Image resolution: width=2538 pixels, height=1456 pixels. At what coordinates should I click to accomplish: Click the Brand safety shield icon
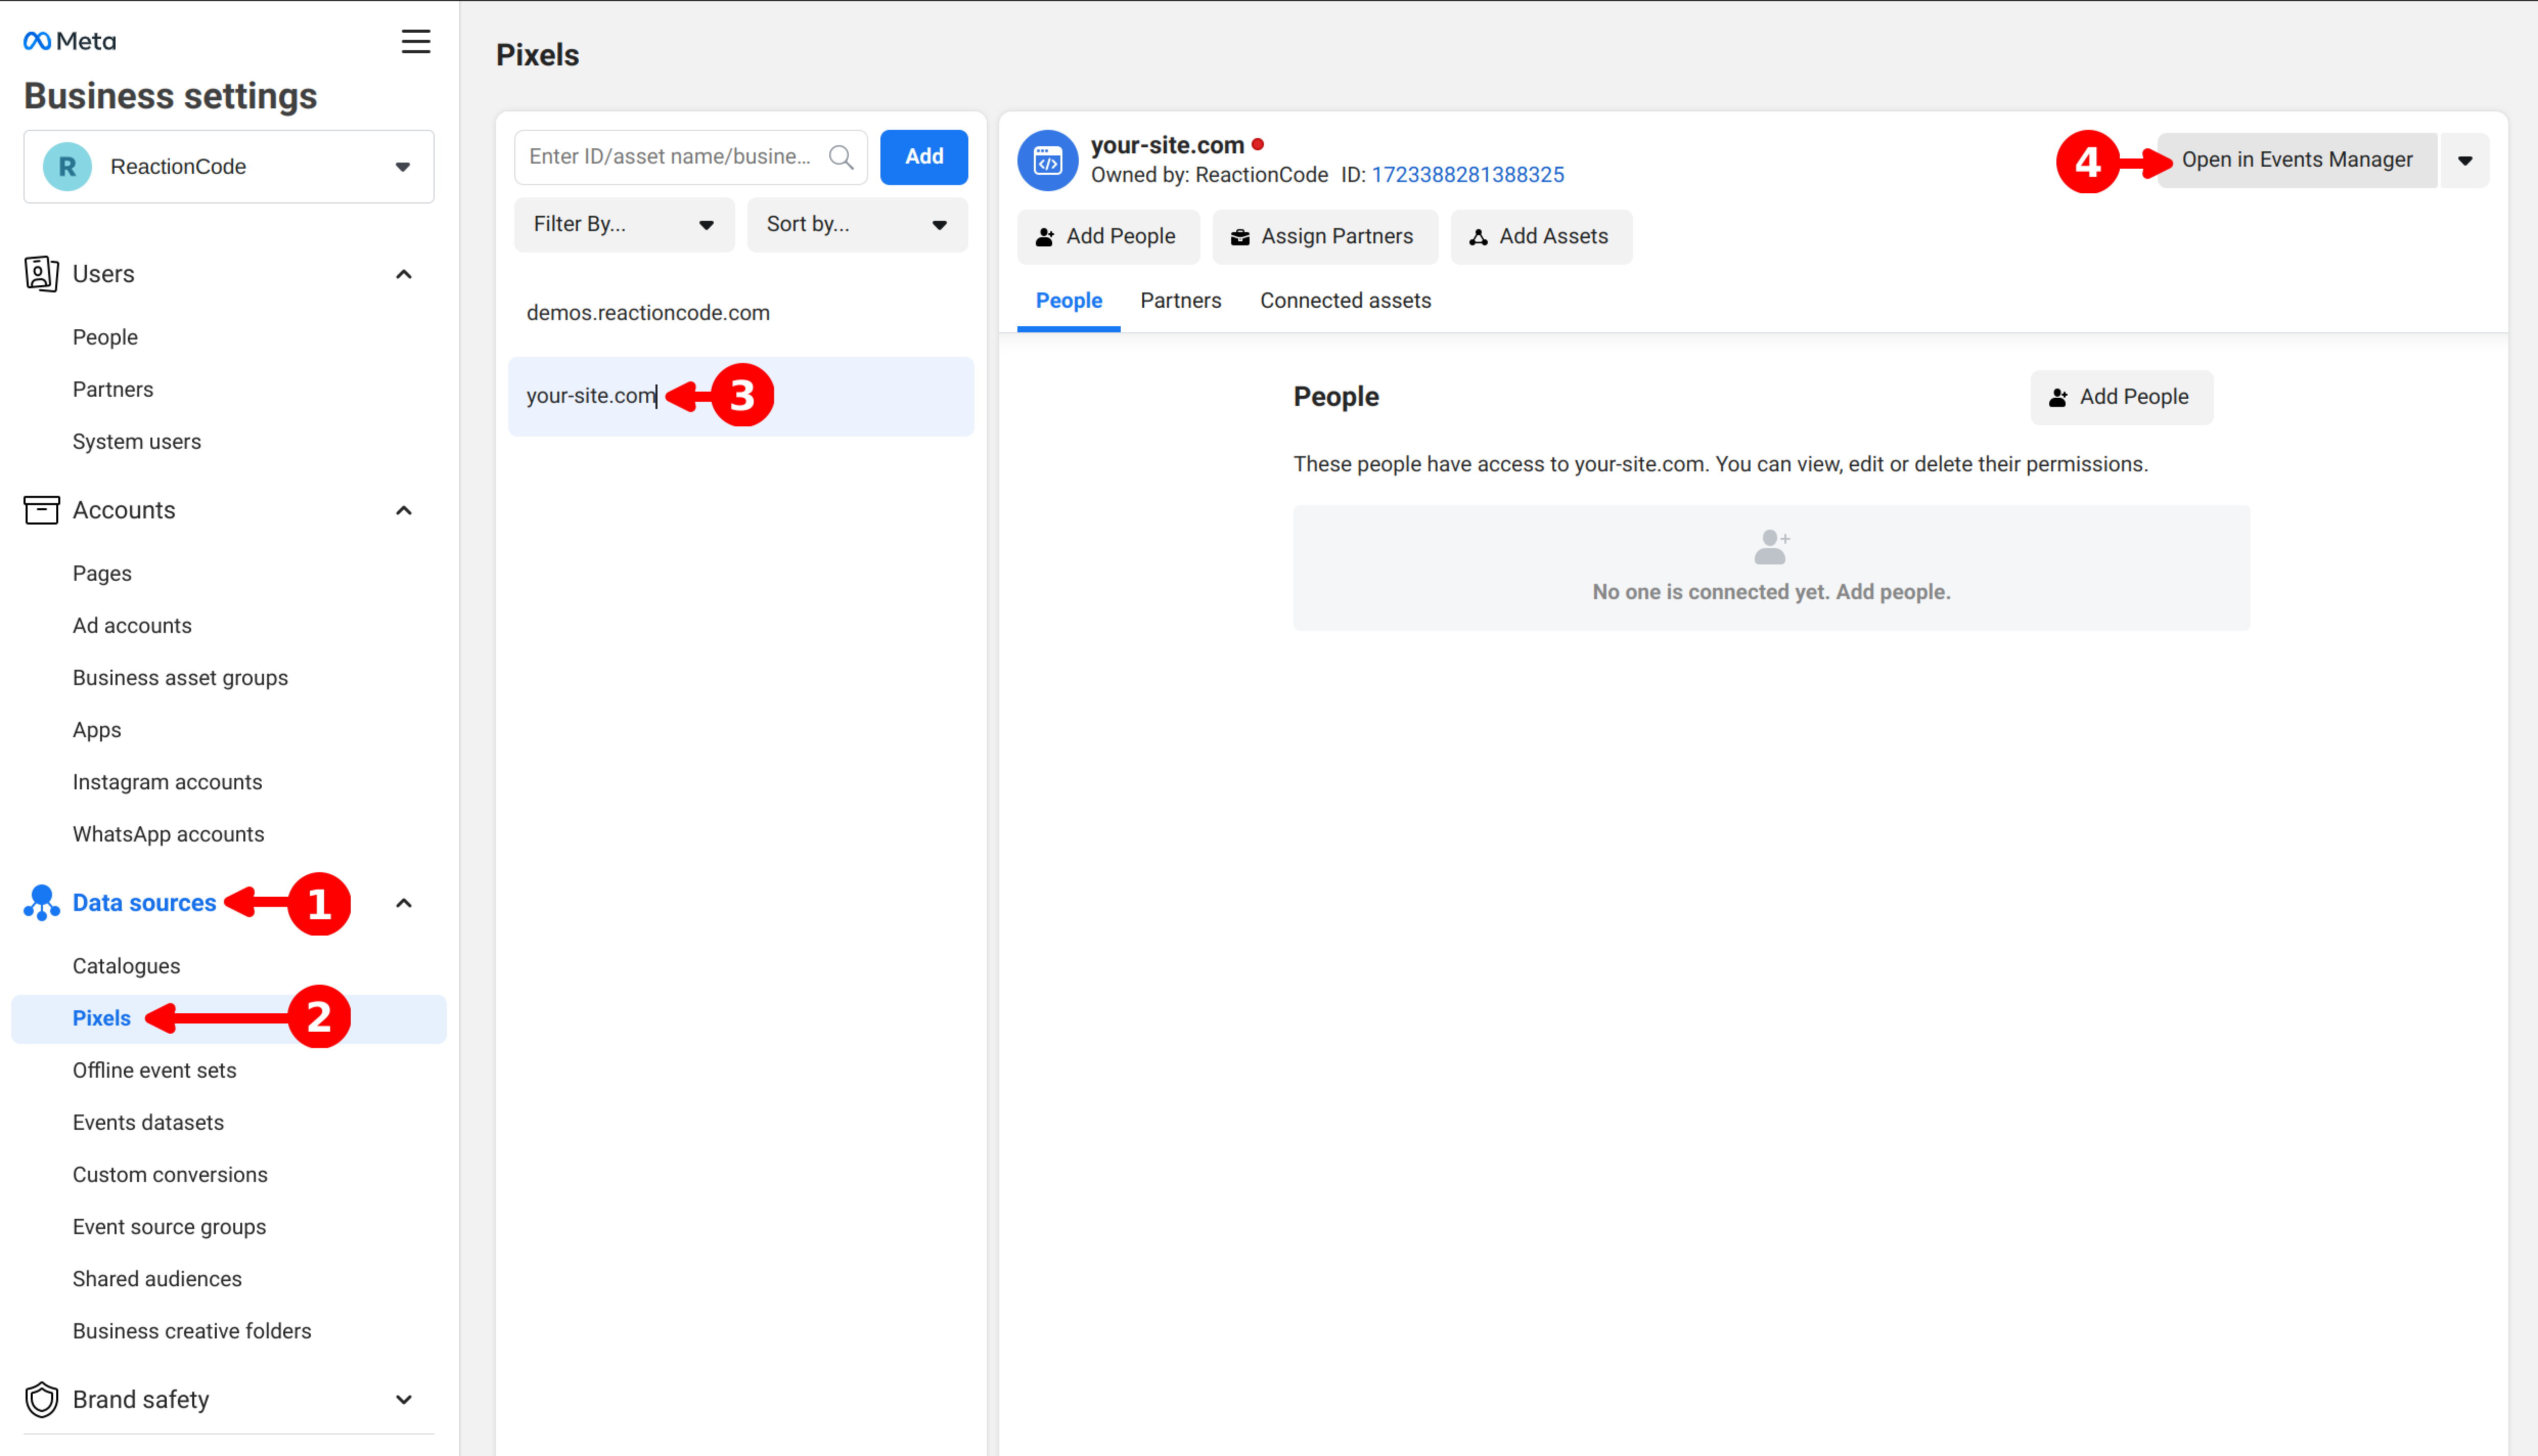coord(41,1399)
